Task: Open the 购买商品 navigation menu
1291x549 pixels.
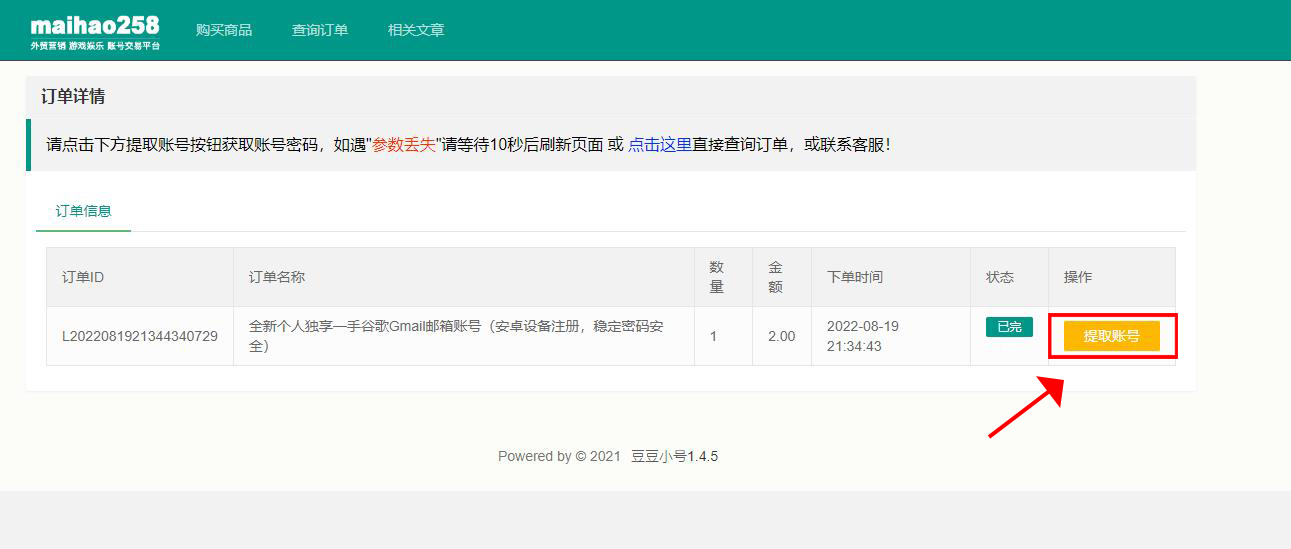Action: [224, 30]
